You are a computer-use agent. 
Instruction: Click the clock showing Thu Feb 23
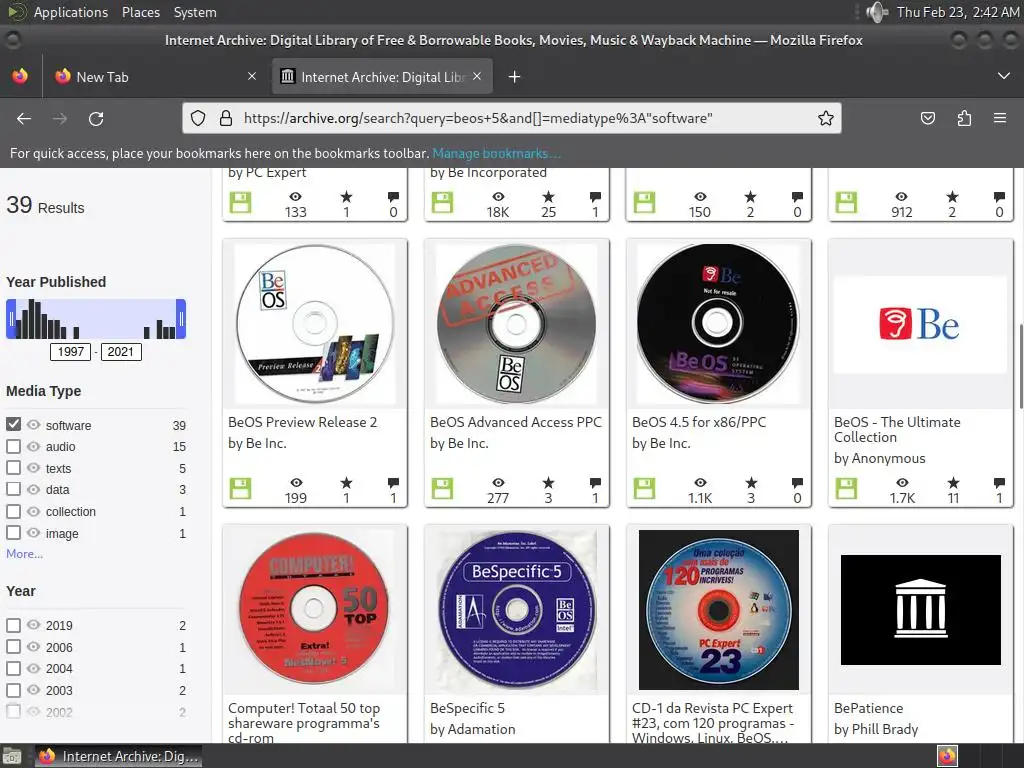(x=957, y=12)
